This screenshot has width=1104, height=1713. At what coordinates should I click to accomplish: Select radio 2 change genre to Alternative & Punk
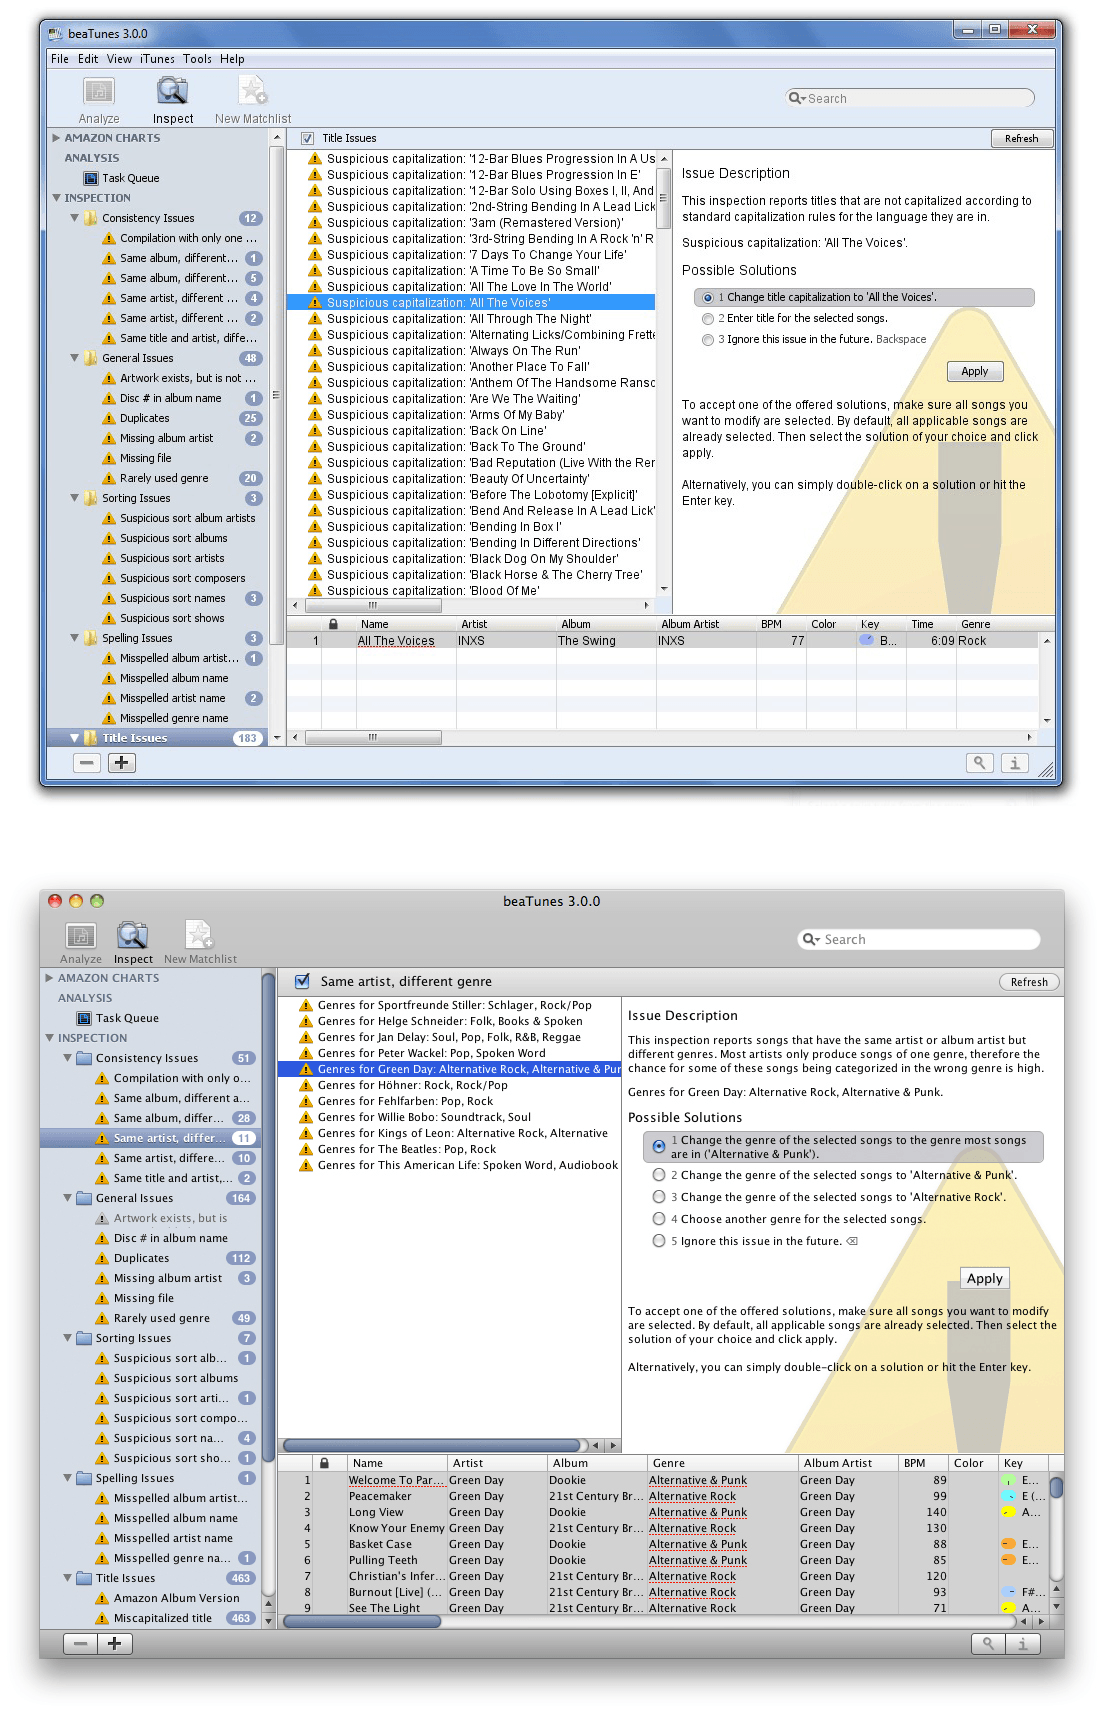click(x=659, y=1175)
